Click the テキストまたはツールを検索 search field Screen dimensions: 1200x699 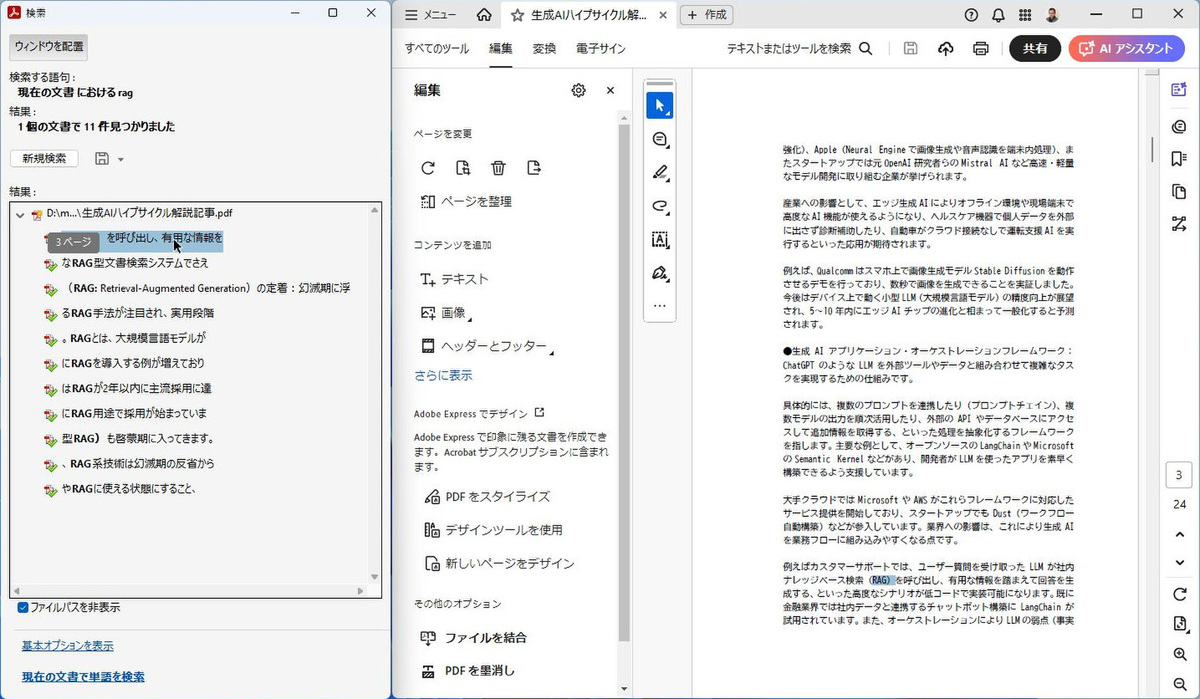(x=799, y=49)
